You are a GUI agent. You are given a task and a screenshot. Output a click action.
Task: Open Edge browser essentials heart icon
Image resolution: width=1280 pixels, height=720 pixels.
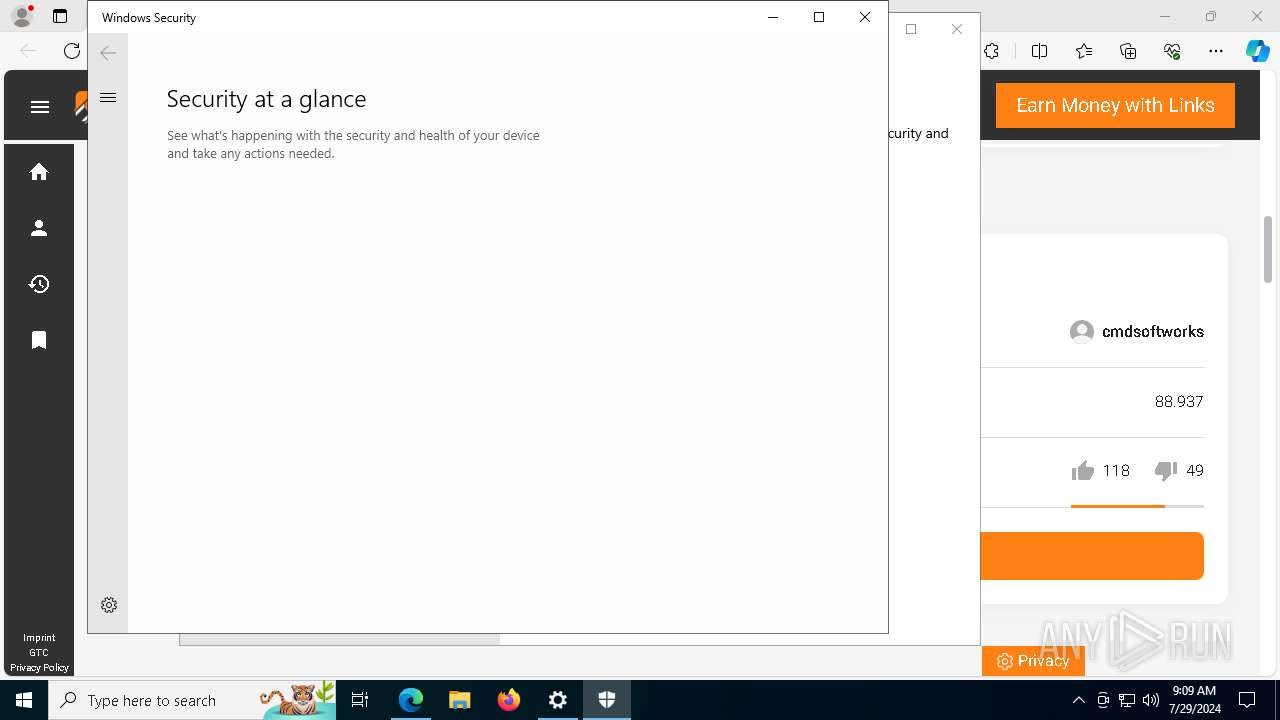point(1172,51)
